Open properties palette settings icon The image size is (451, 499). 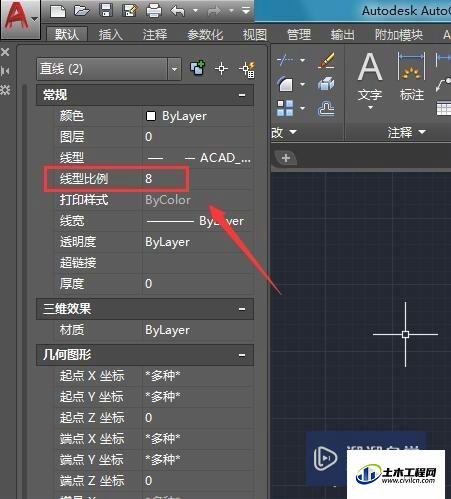point(5,90)
